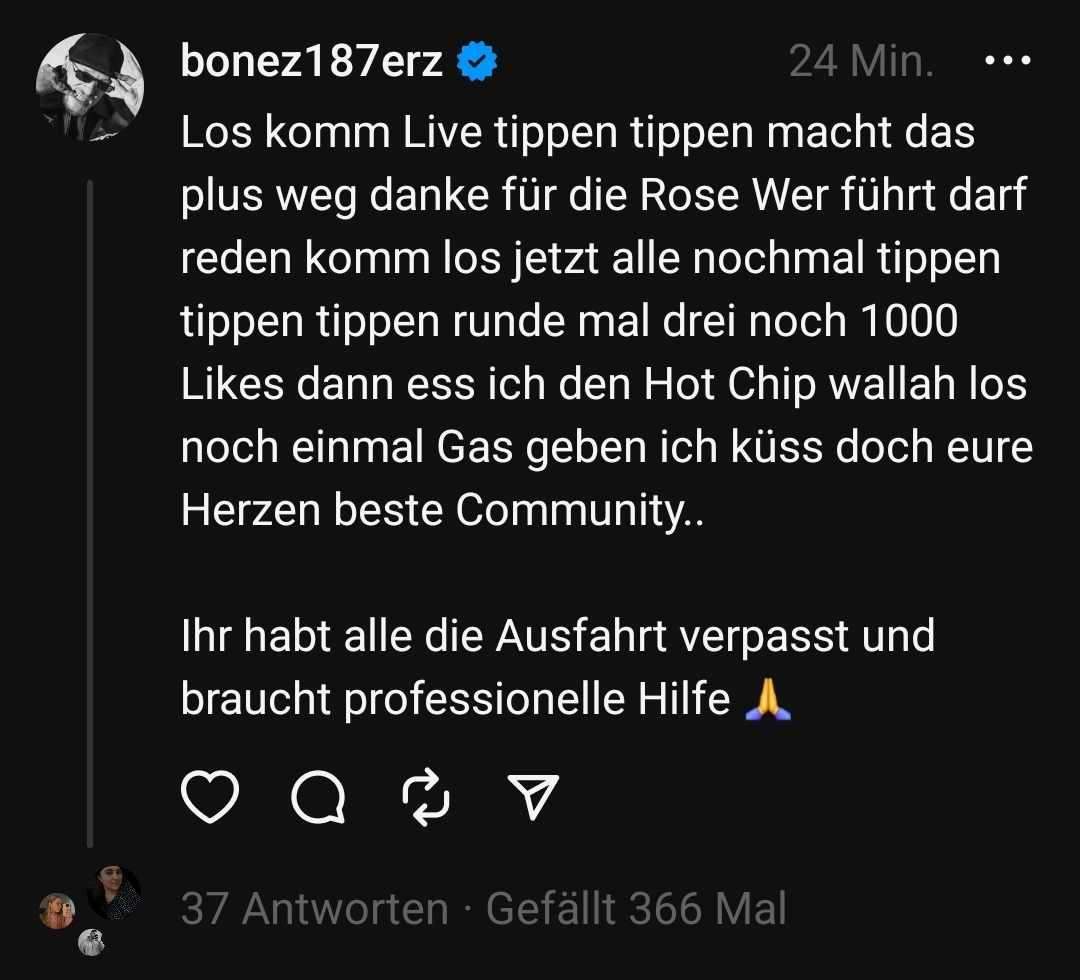The height and width of the screenshot is (980, 1080).
Task: View the 37 Antworten replies
Action: (x=314, y=909)
